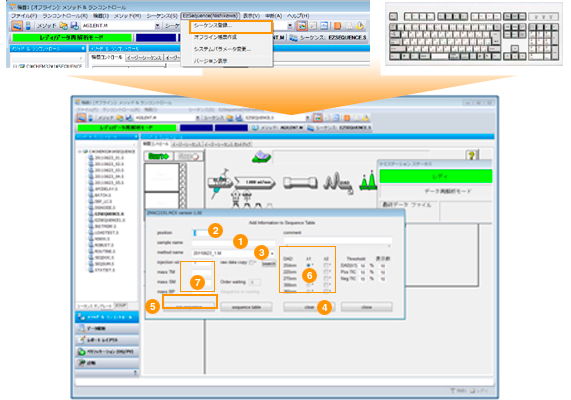
Task: Click the pump flow rate arrow icon
Action: [255, 182]
